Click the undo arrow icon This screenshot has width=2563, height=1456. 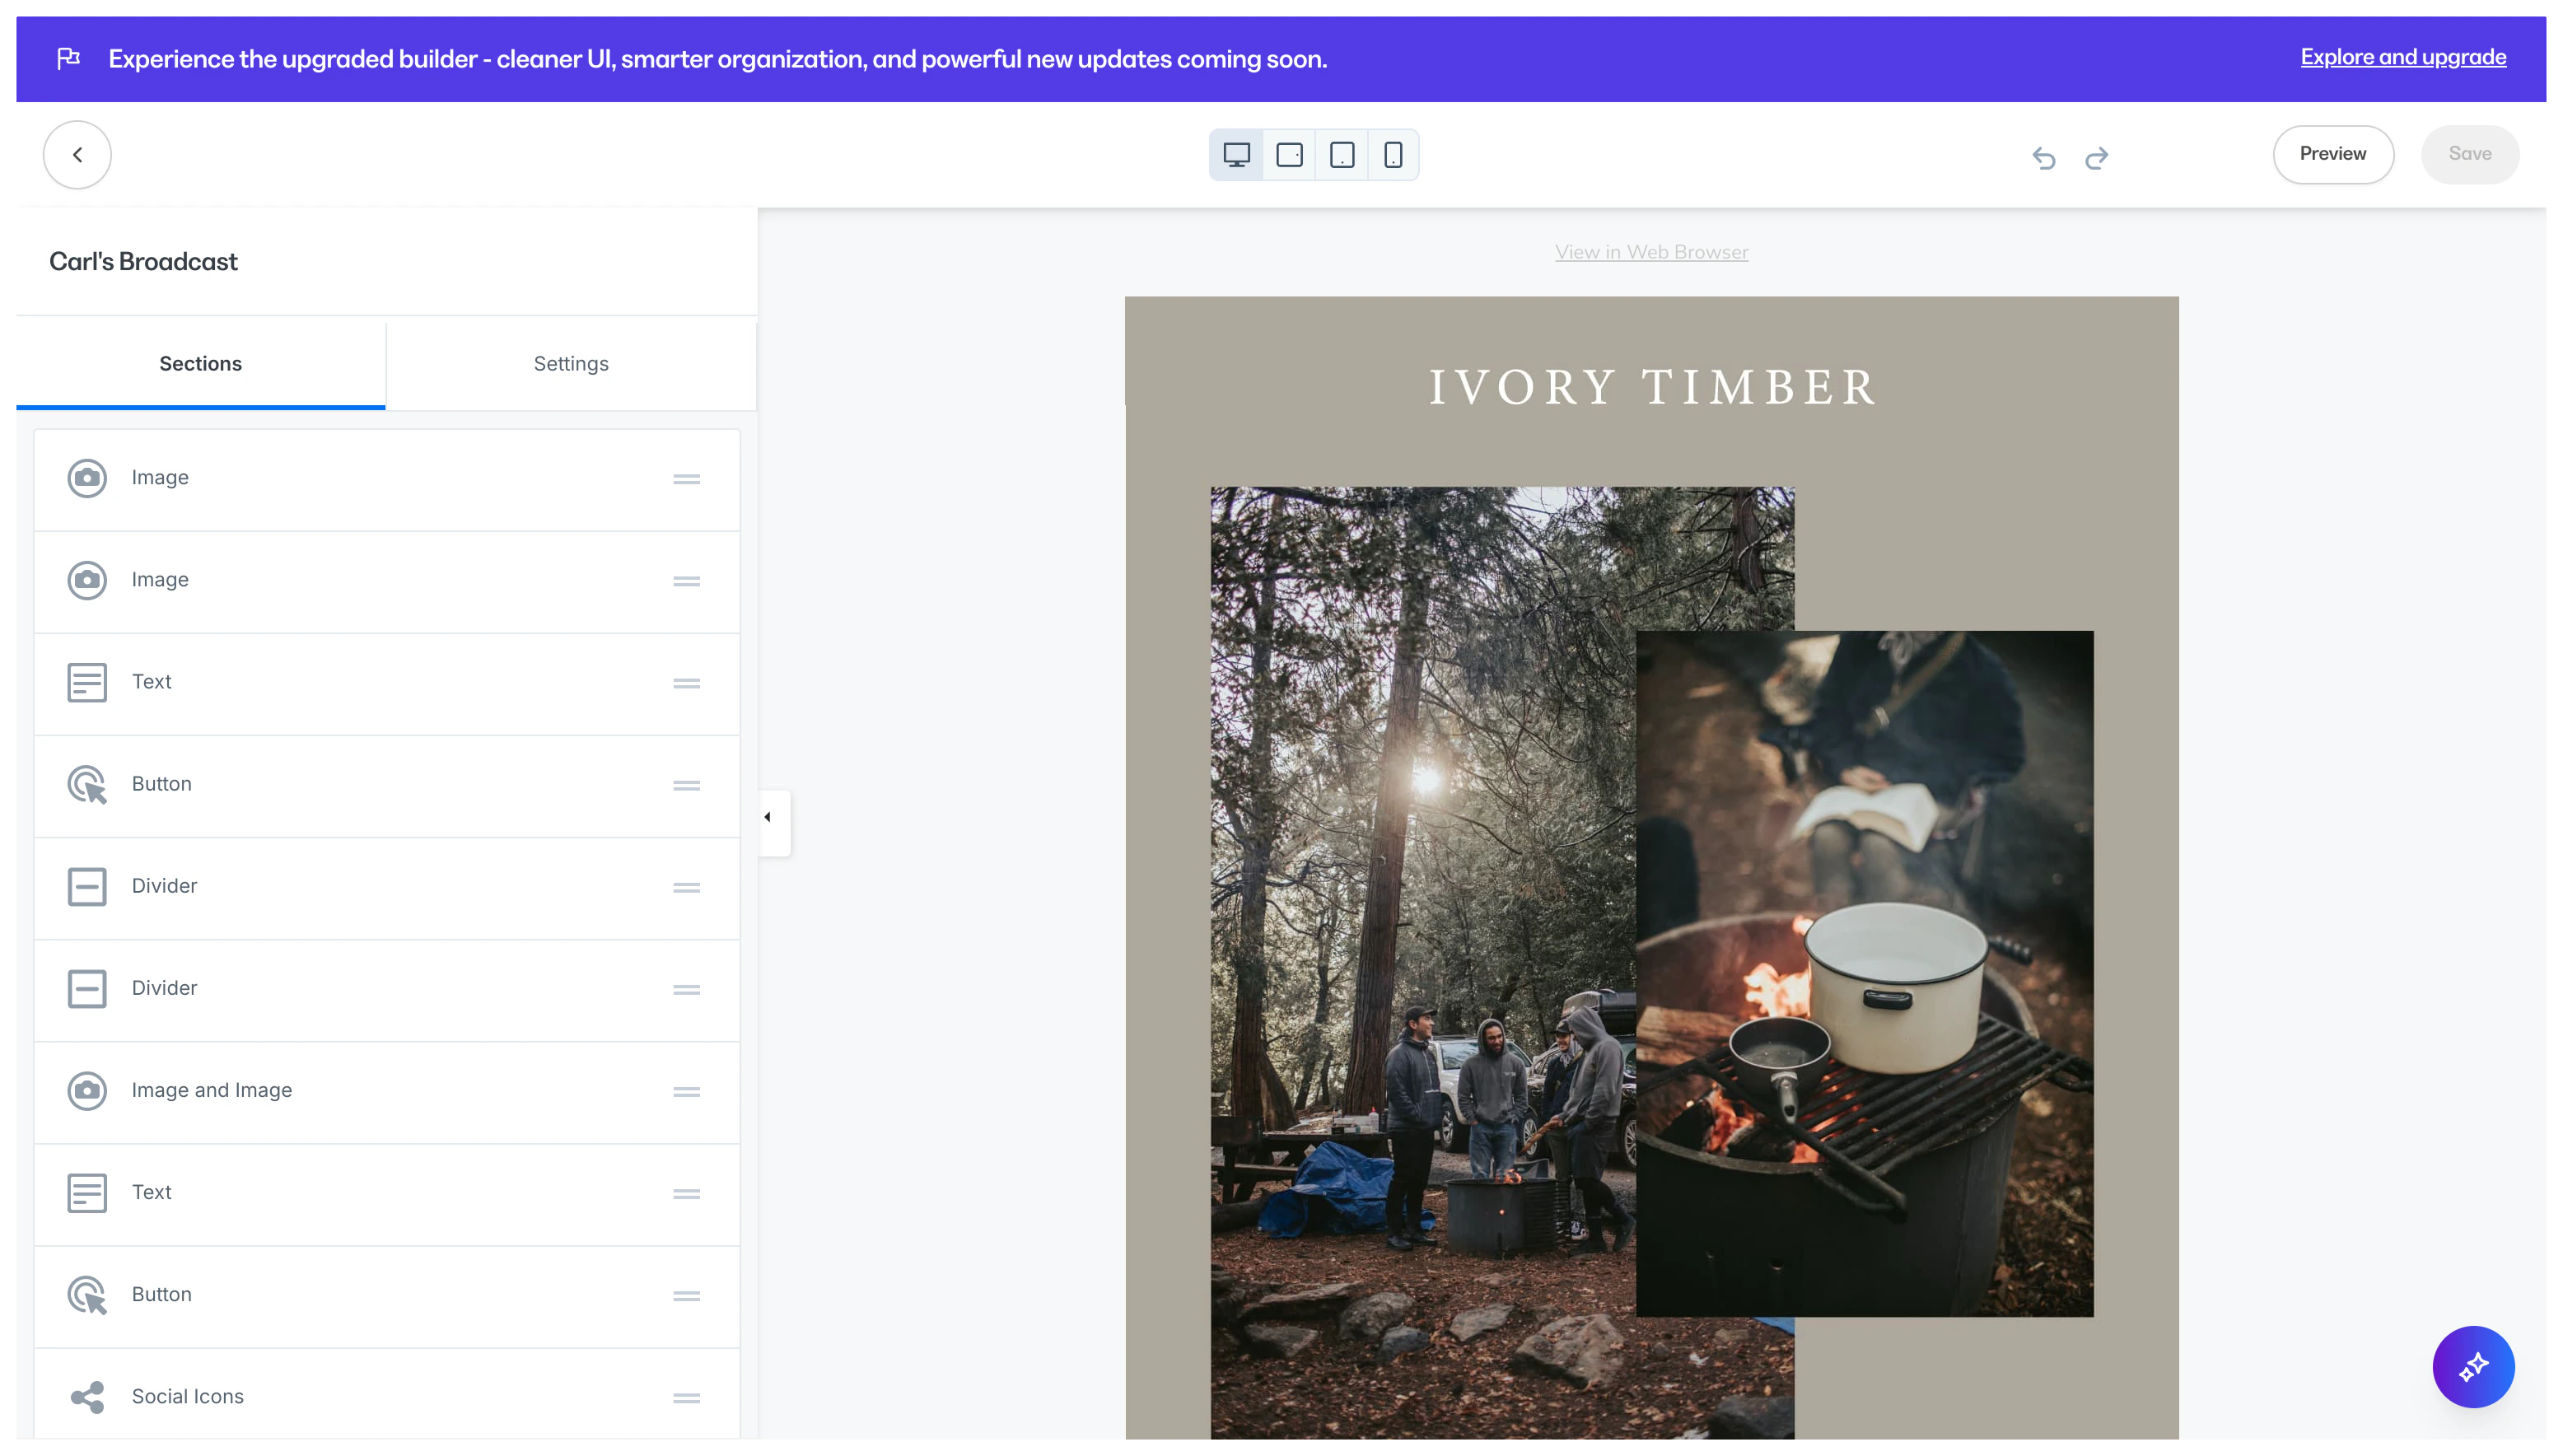tap(2043, 157)
